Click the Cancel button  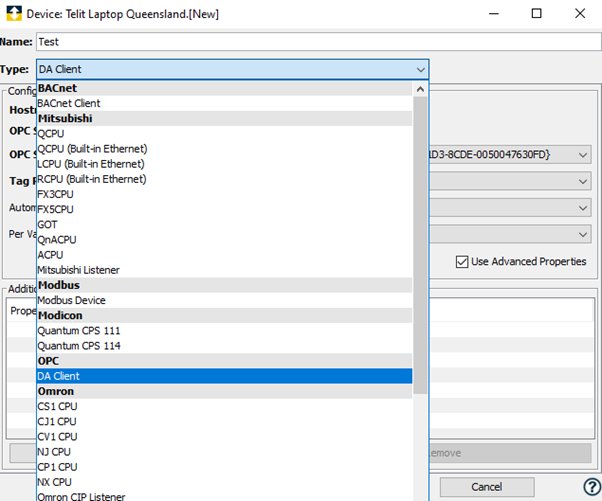tap(487, 487)
